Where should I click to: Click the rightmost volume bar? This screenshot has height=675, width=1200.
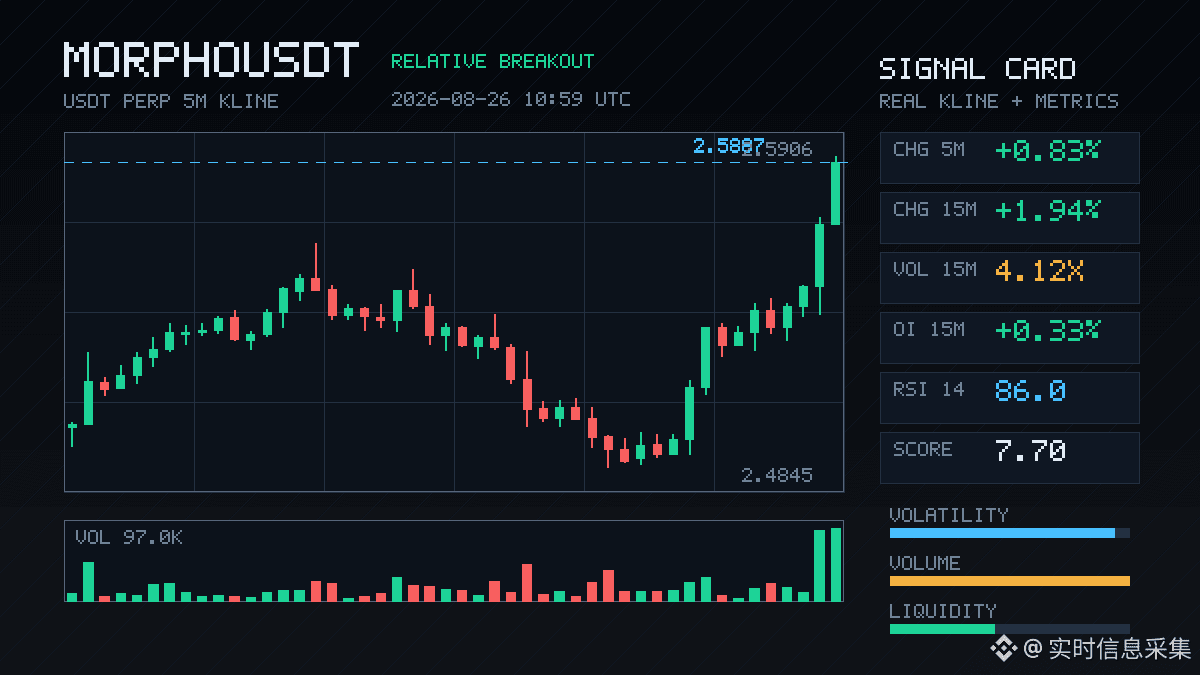point(836,565)
